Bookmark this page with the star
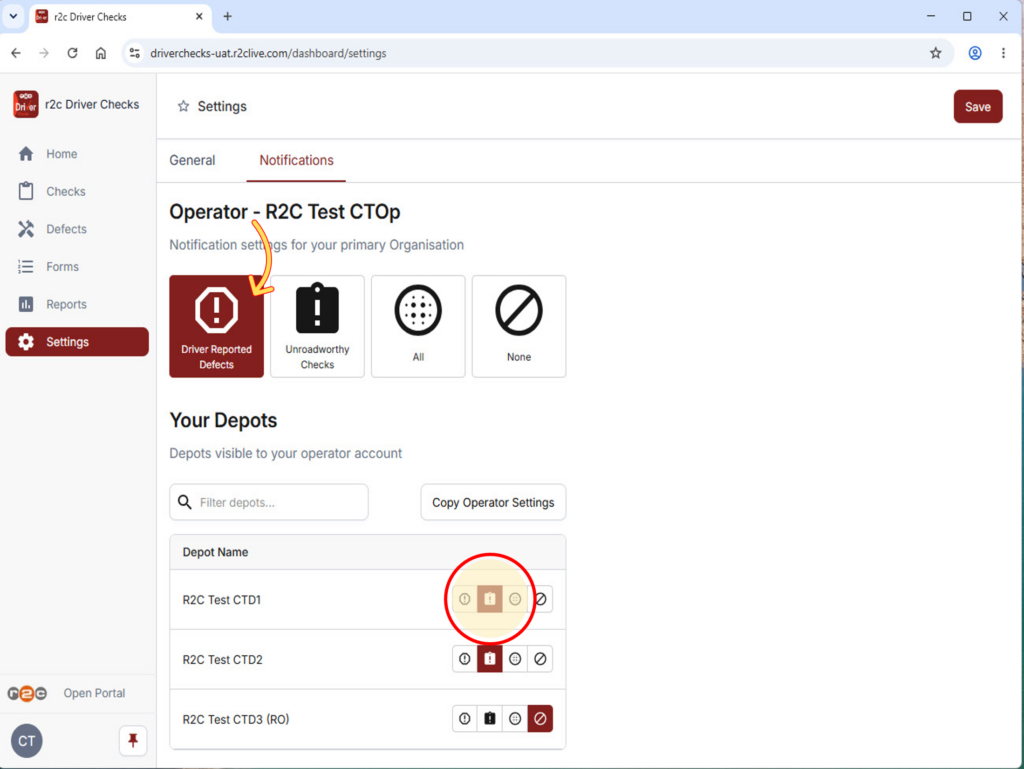1024x769 pixels. click(x=936, y=53)
